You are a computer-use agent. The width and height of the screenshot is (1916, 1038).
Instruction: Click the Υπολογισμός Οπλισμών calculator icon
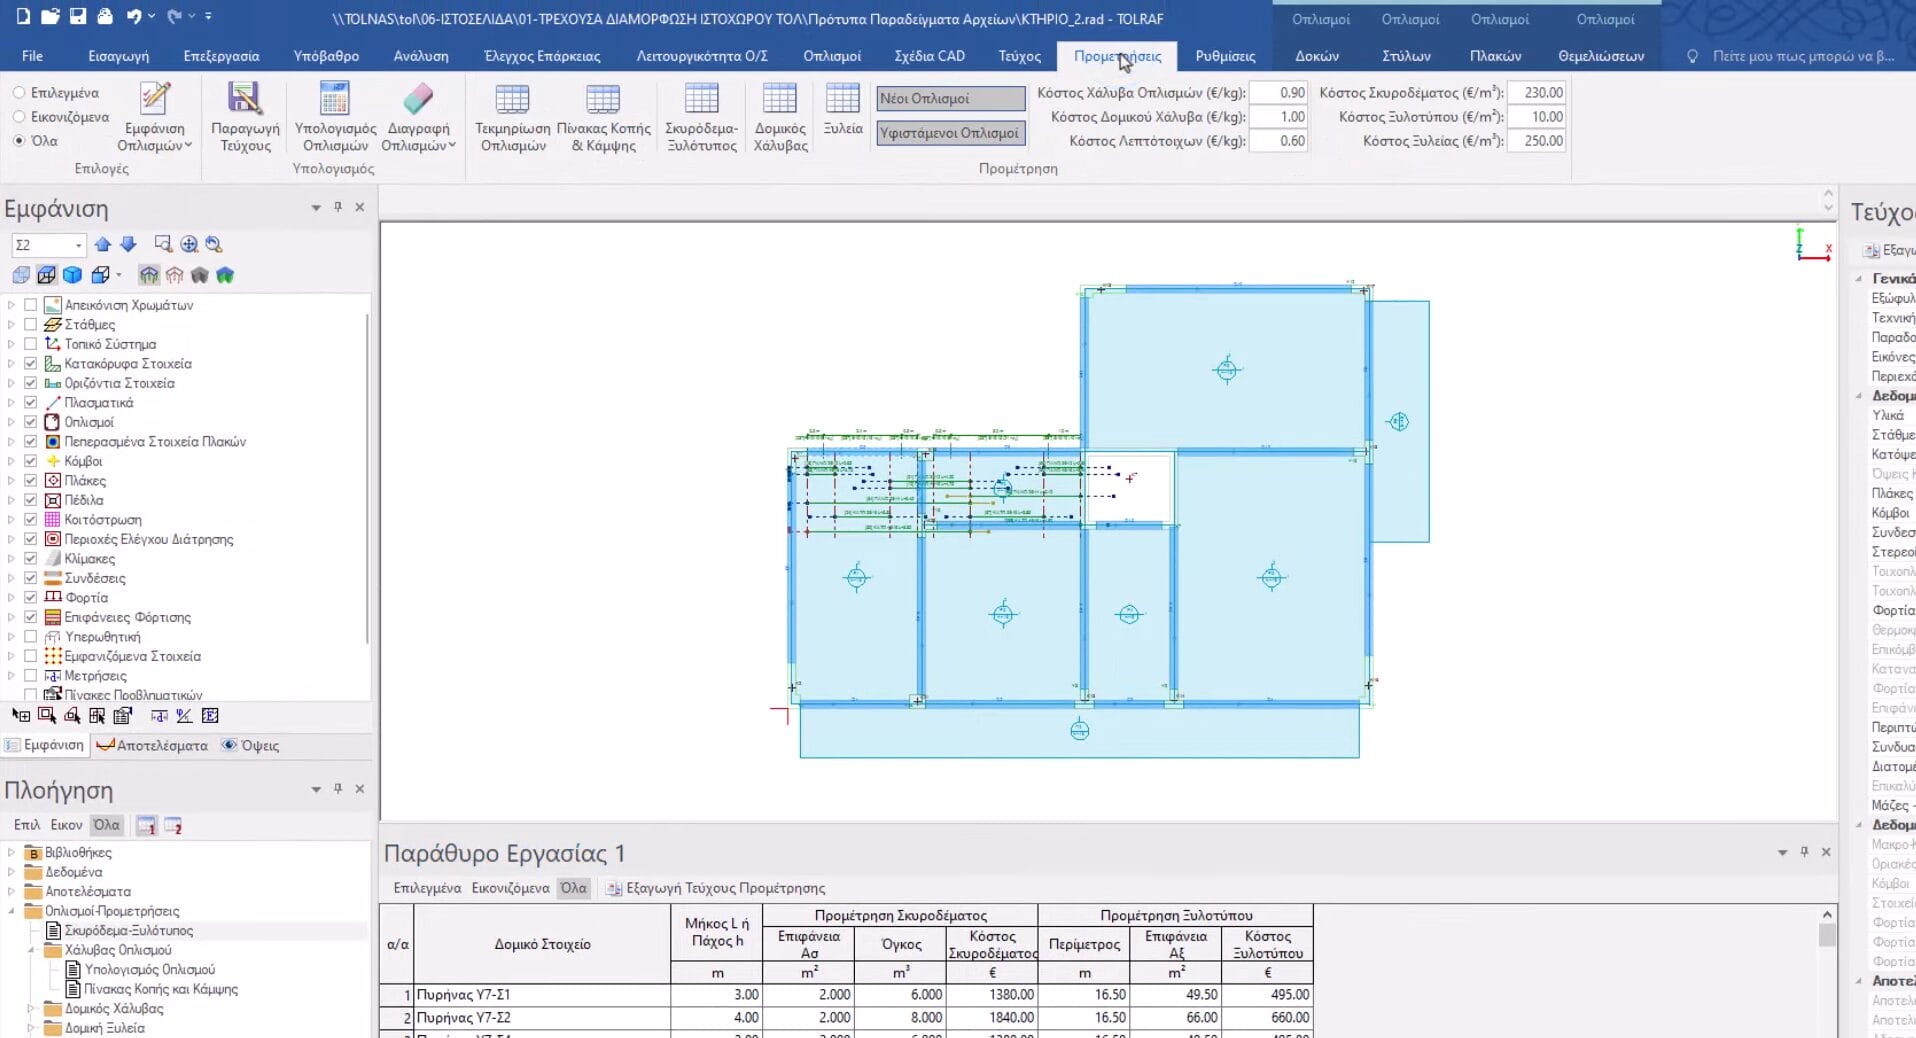(x=335, y=100)
